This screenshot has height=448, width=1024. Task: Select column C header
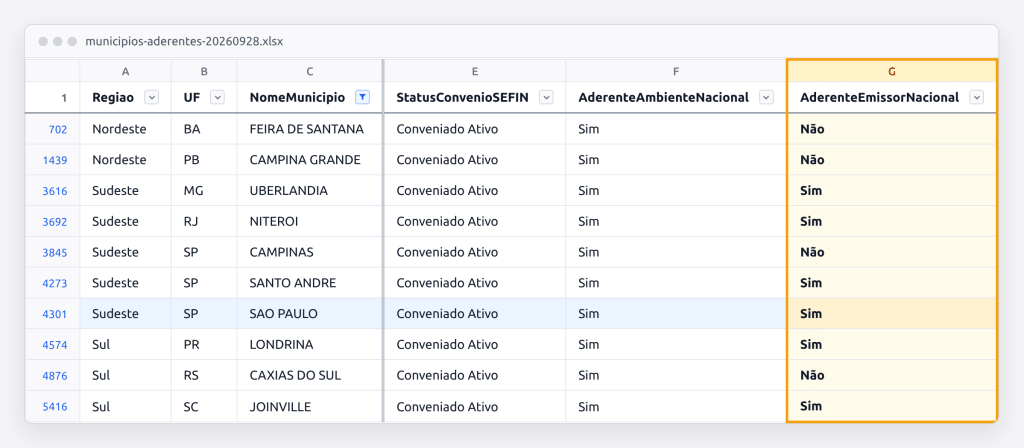pos(310,71)
